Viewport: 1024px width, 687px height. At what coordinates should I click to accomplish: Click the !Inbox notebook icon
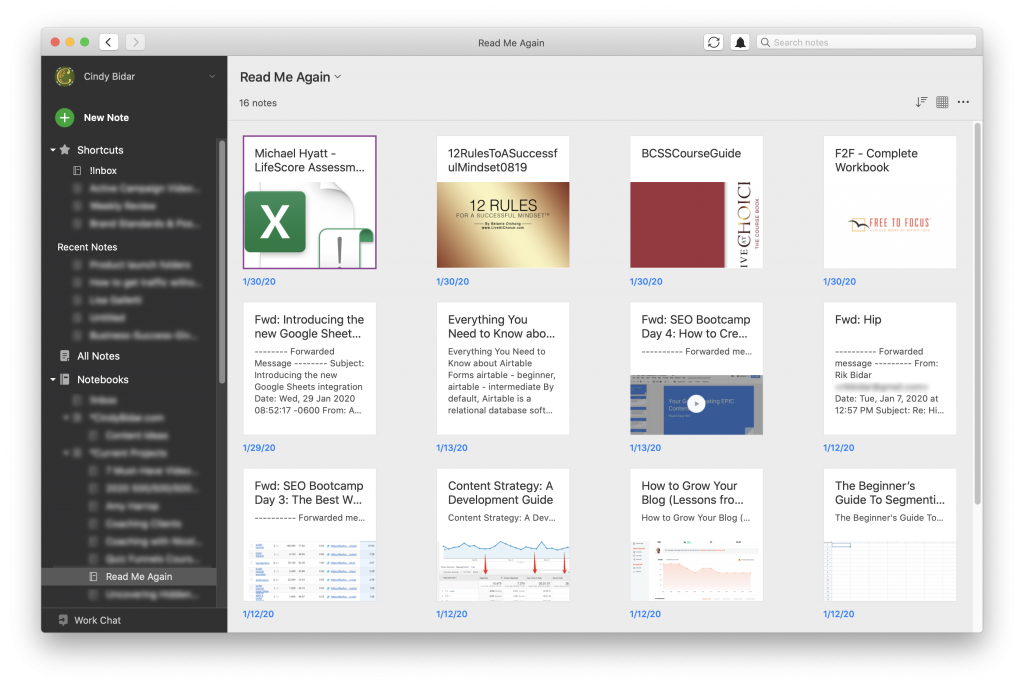77,170
